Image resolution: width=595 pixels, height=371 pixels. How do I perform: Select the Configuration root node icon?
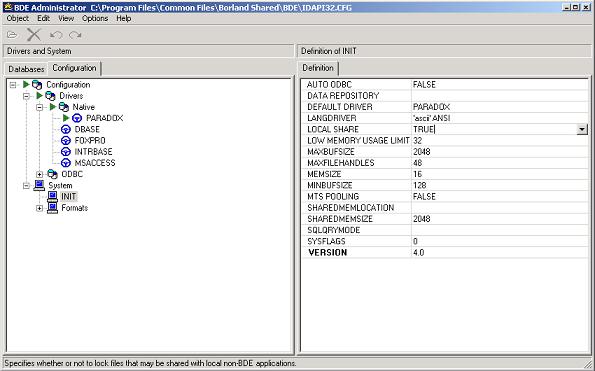coord(37,85)
